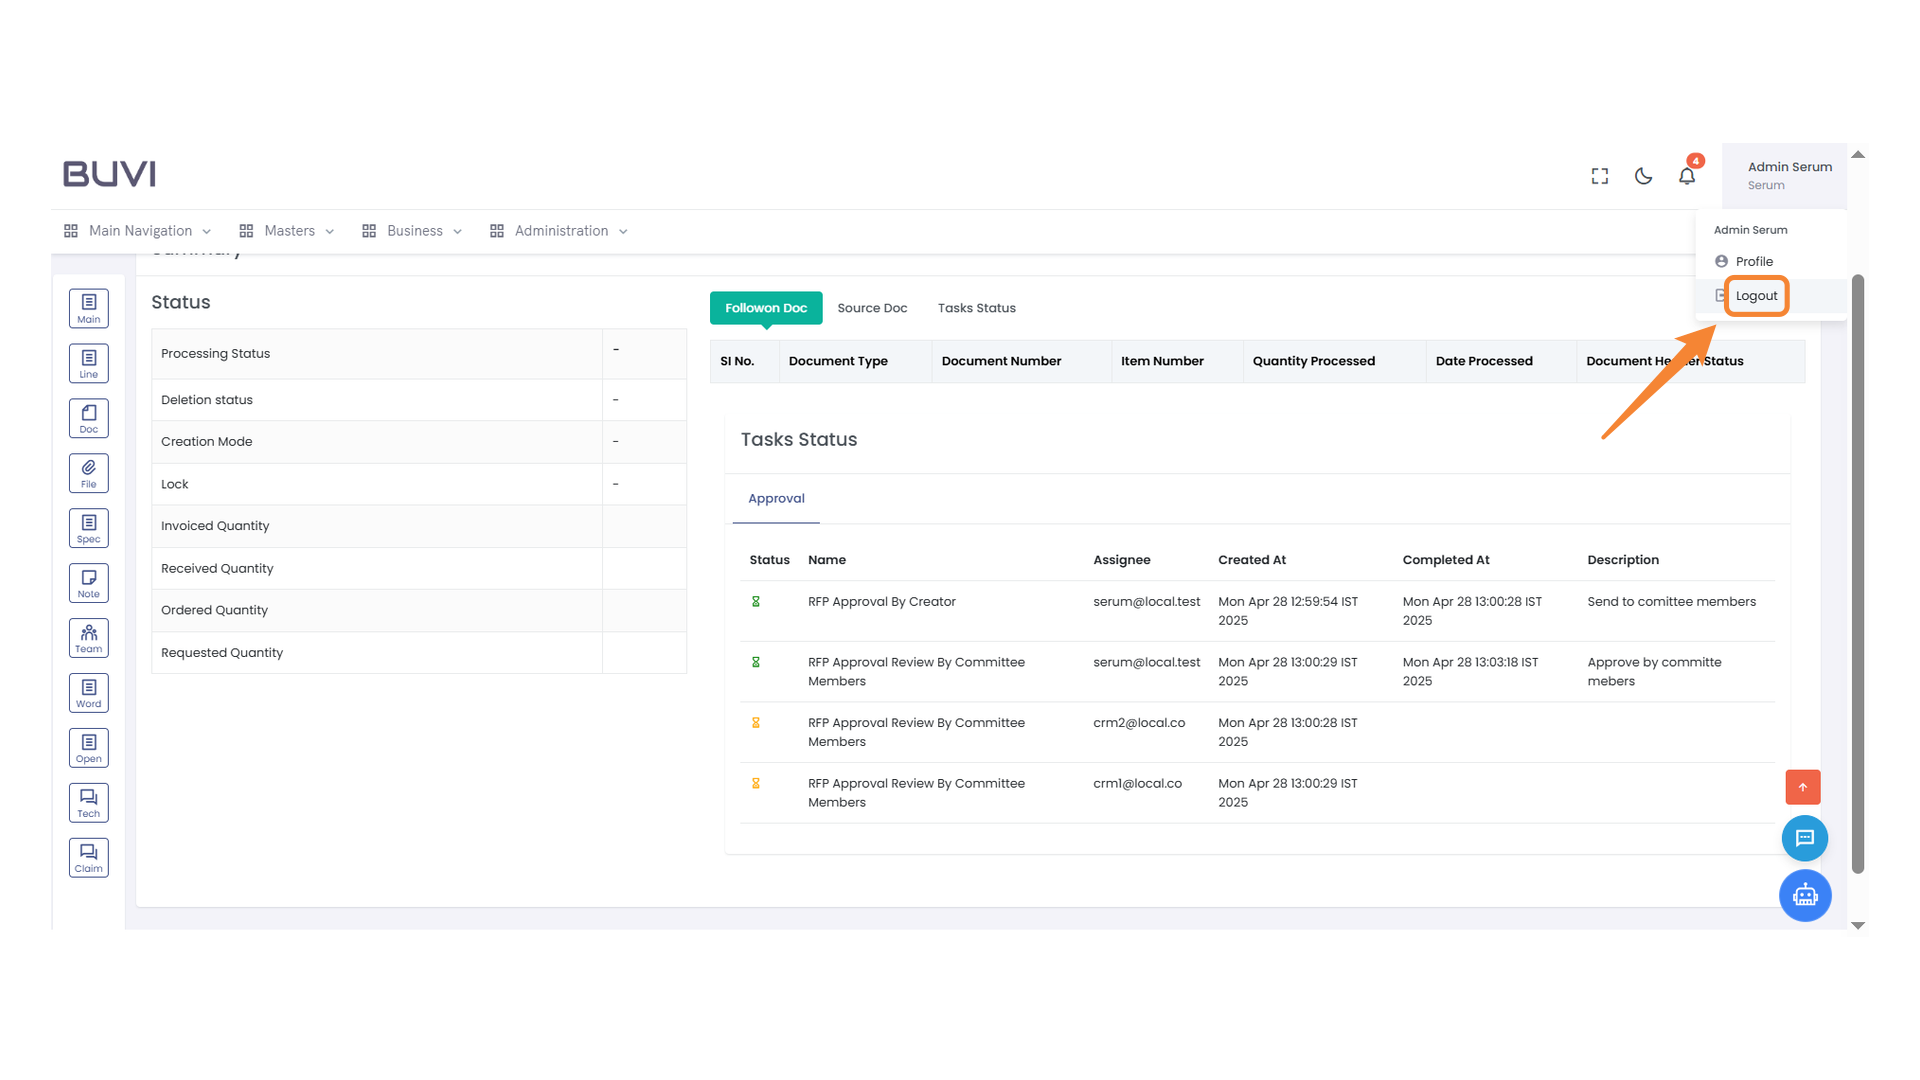Click the blue chat message button
This screenshot has height=1080, width=1920.
coord(1805,838)
